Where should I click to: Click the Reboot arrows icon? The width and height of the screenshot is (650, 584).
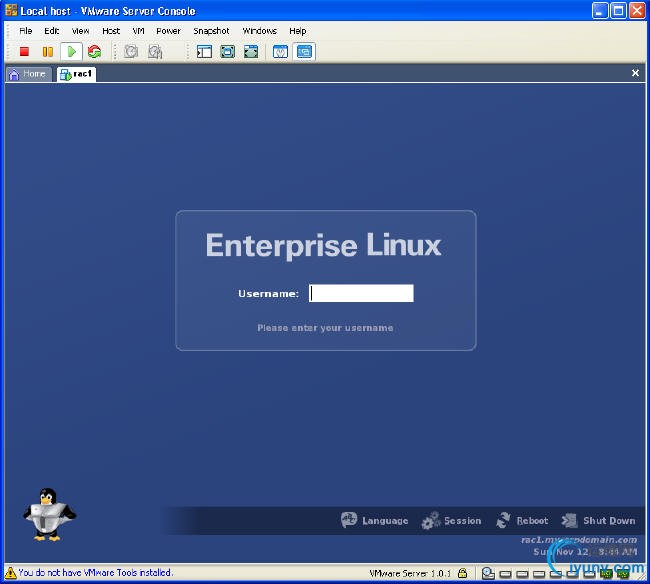503,520
